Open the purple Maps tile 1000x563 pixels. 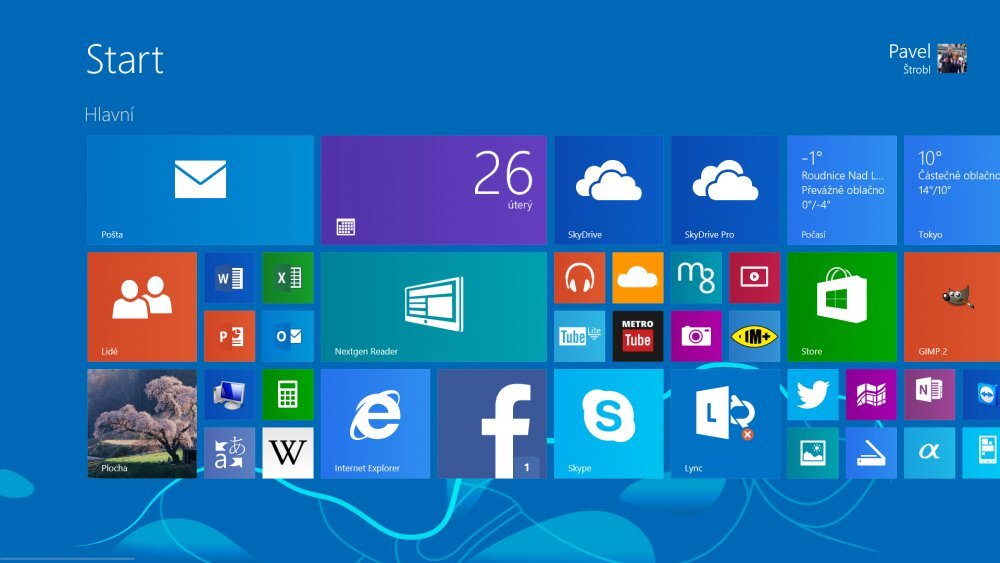(871, 395)
